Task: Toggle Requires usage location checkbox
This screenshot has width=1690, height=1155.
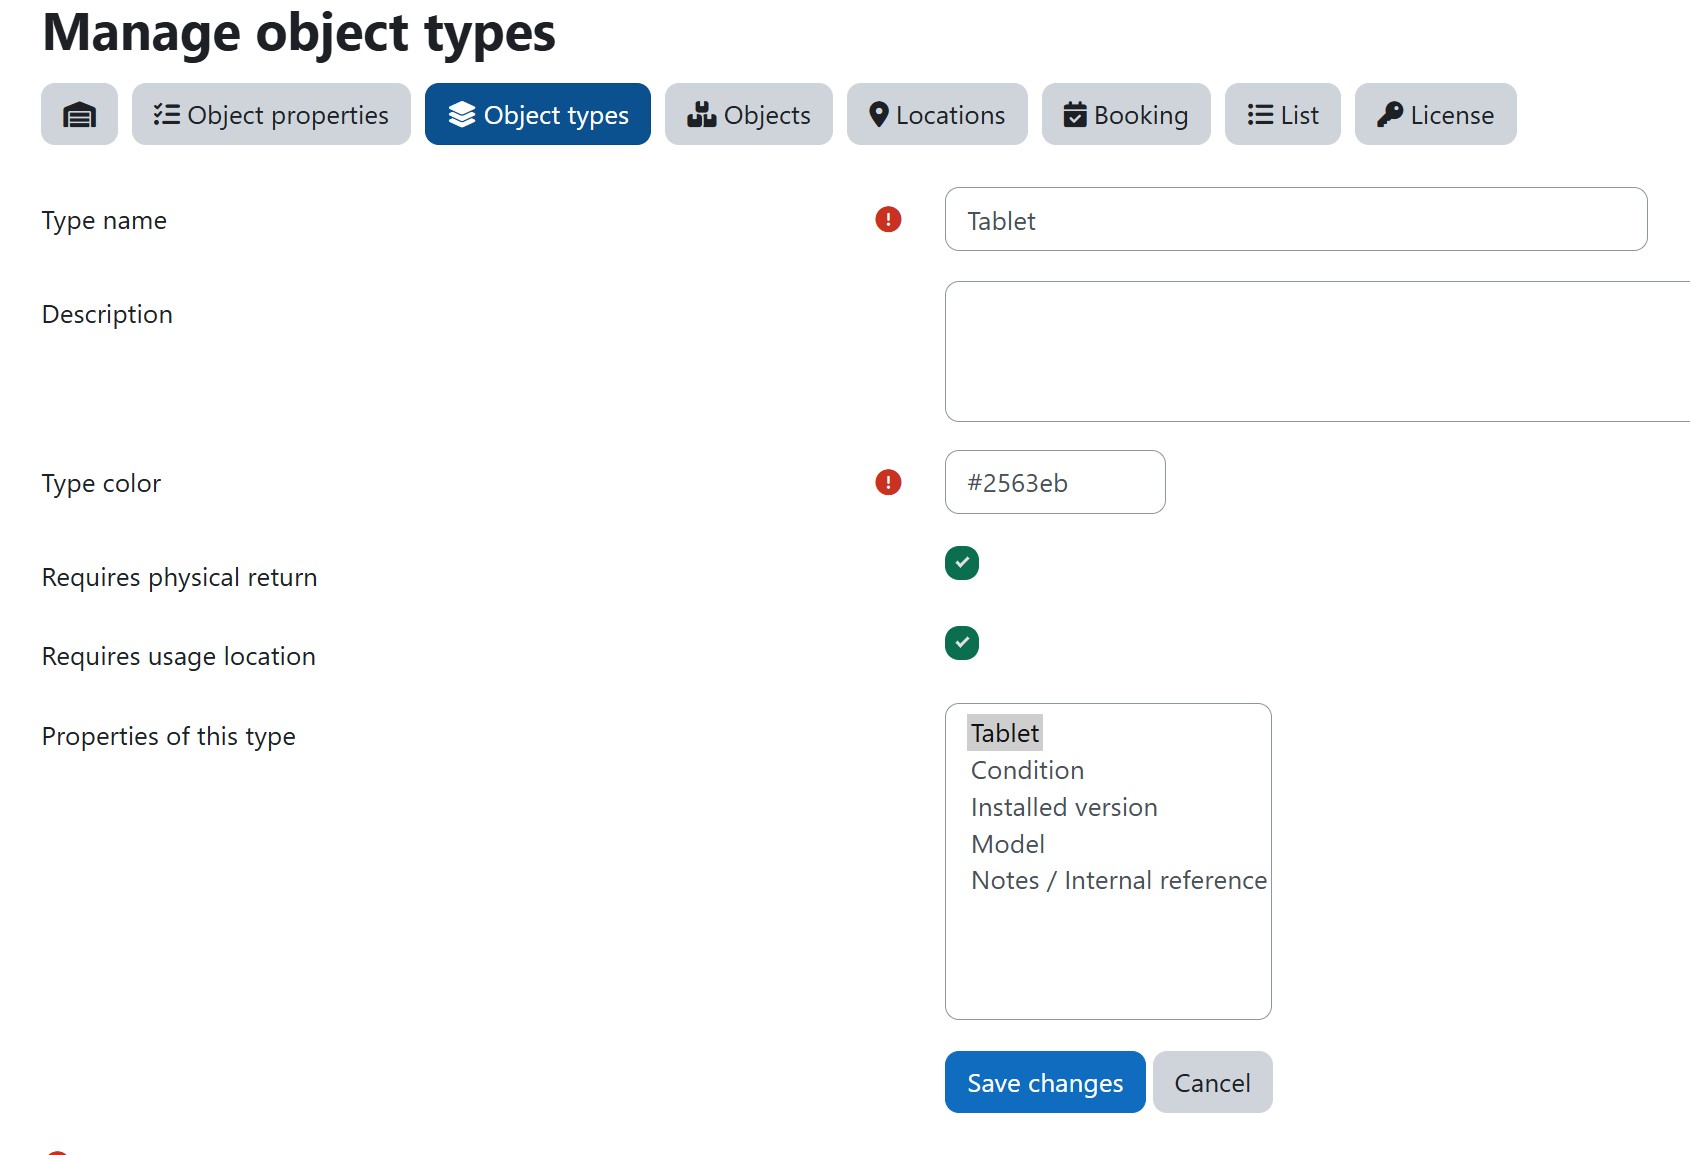Action: (x=962, y=642)
